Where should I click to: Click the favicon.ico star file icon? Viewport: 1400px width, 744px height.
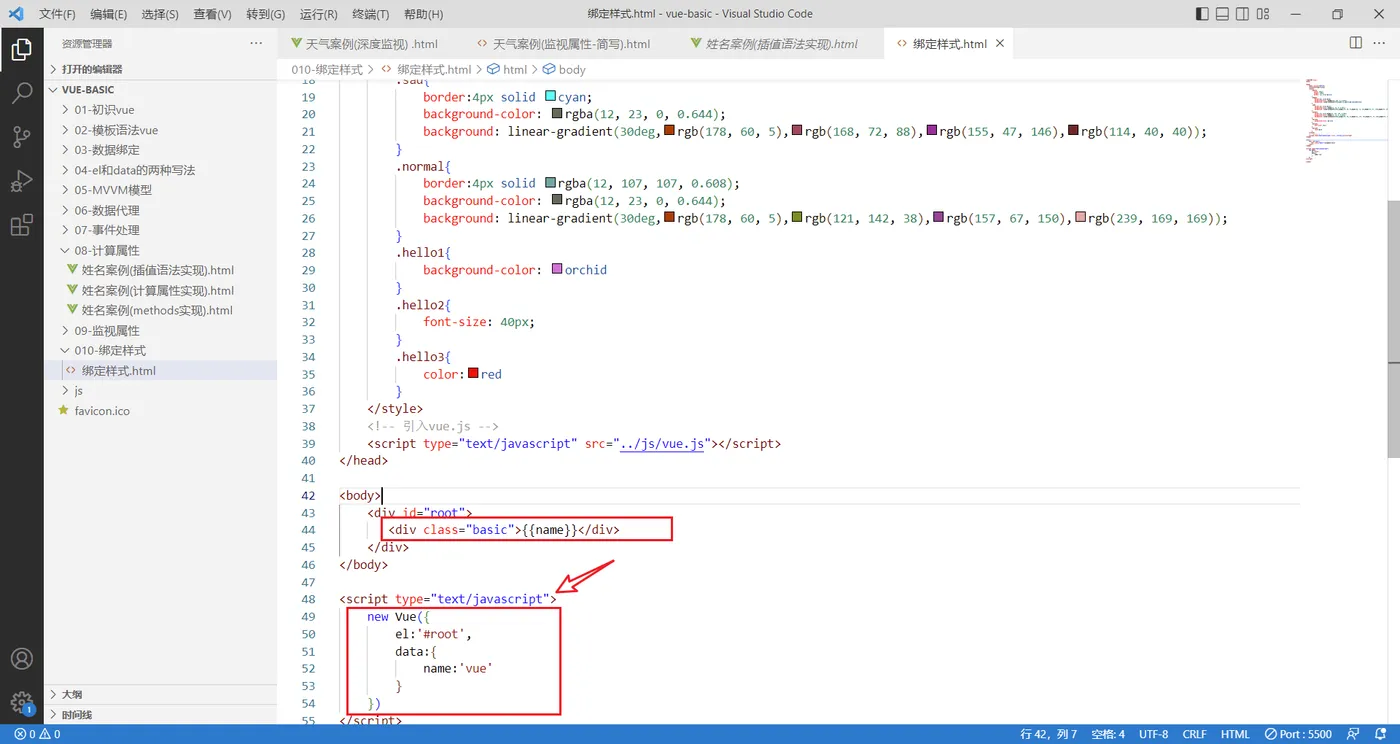(64, 411)
